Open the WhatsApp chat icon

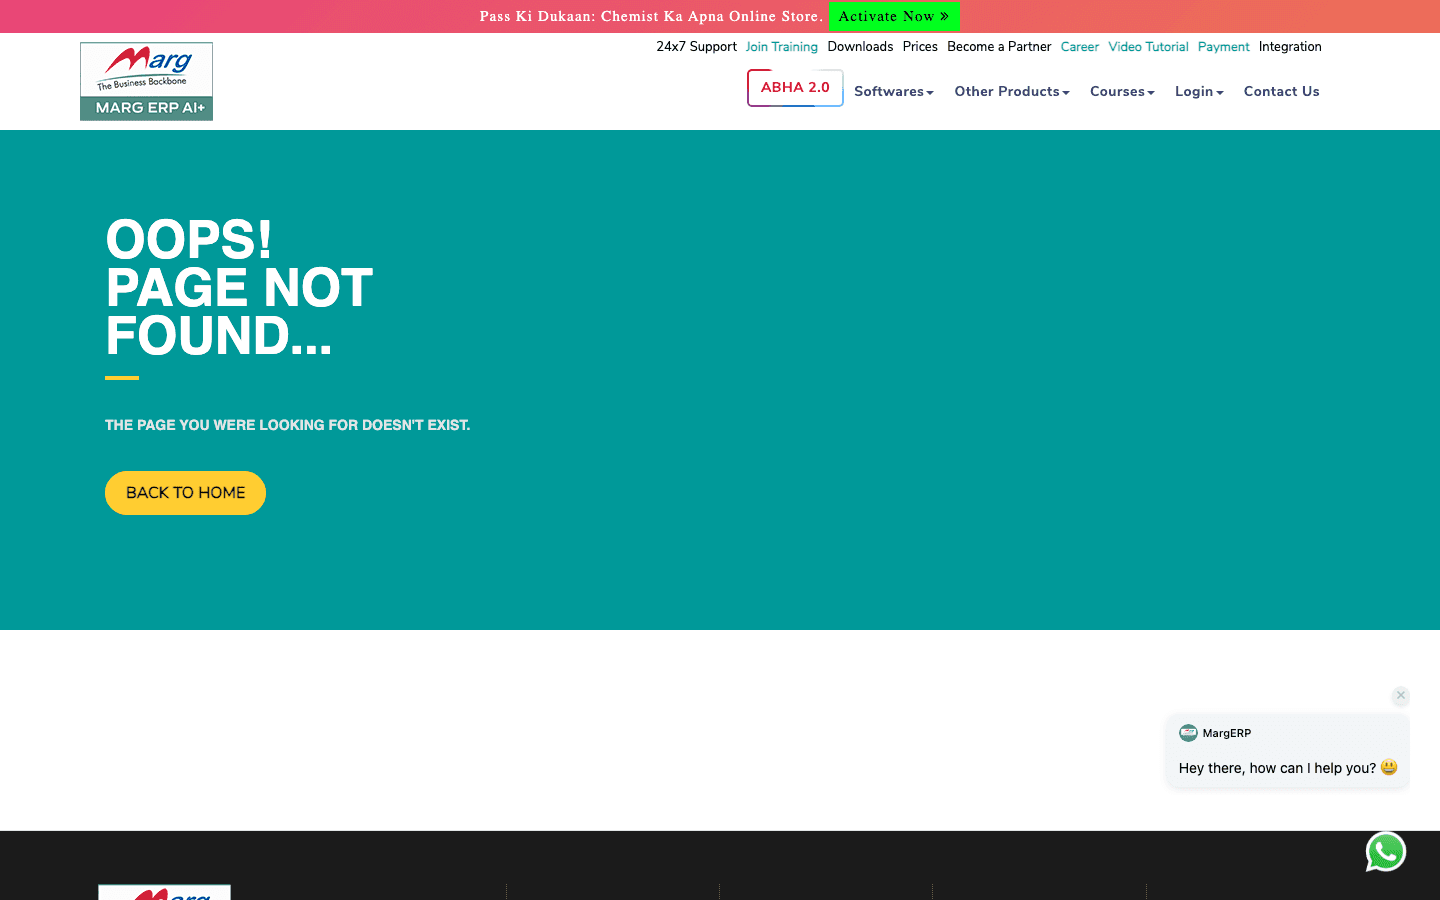click(1386, 852)
